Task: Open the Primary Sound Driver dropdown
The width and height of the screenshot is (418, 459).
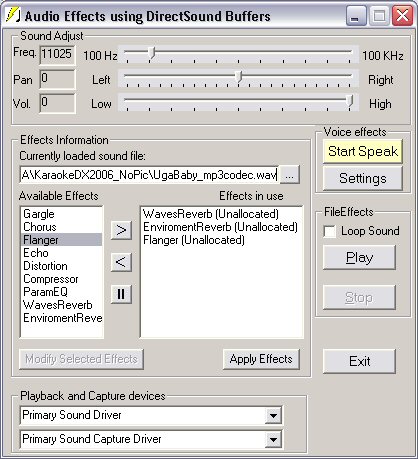Action: point(273,415)
